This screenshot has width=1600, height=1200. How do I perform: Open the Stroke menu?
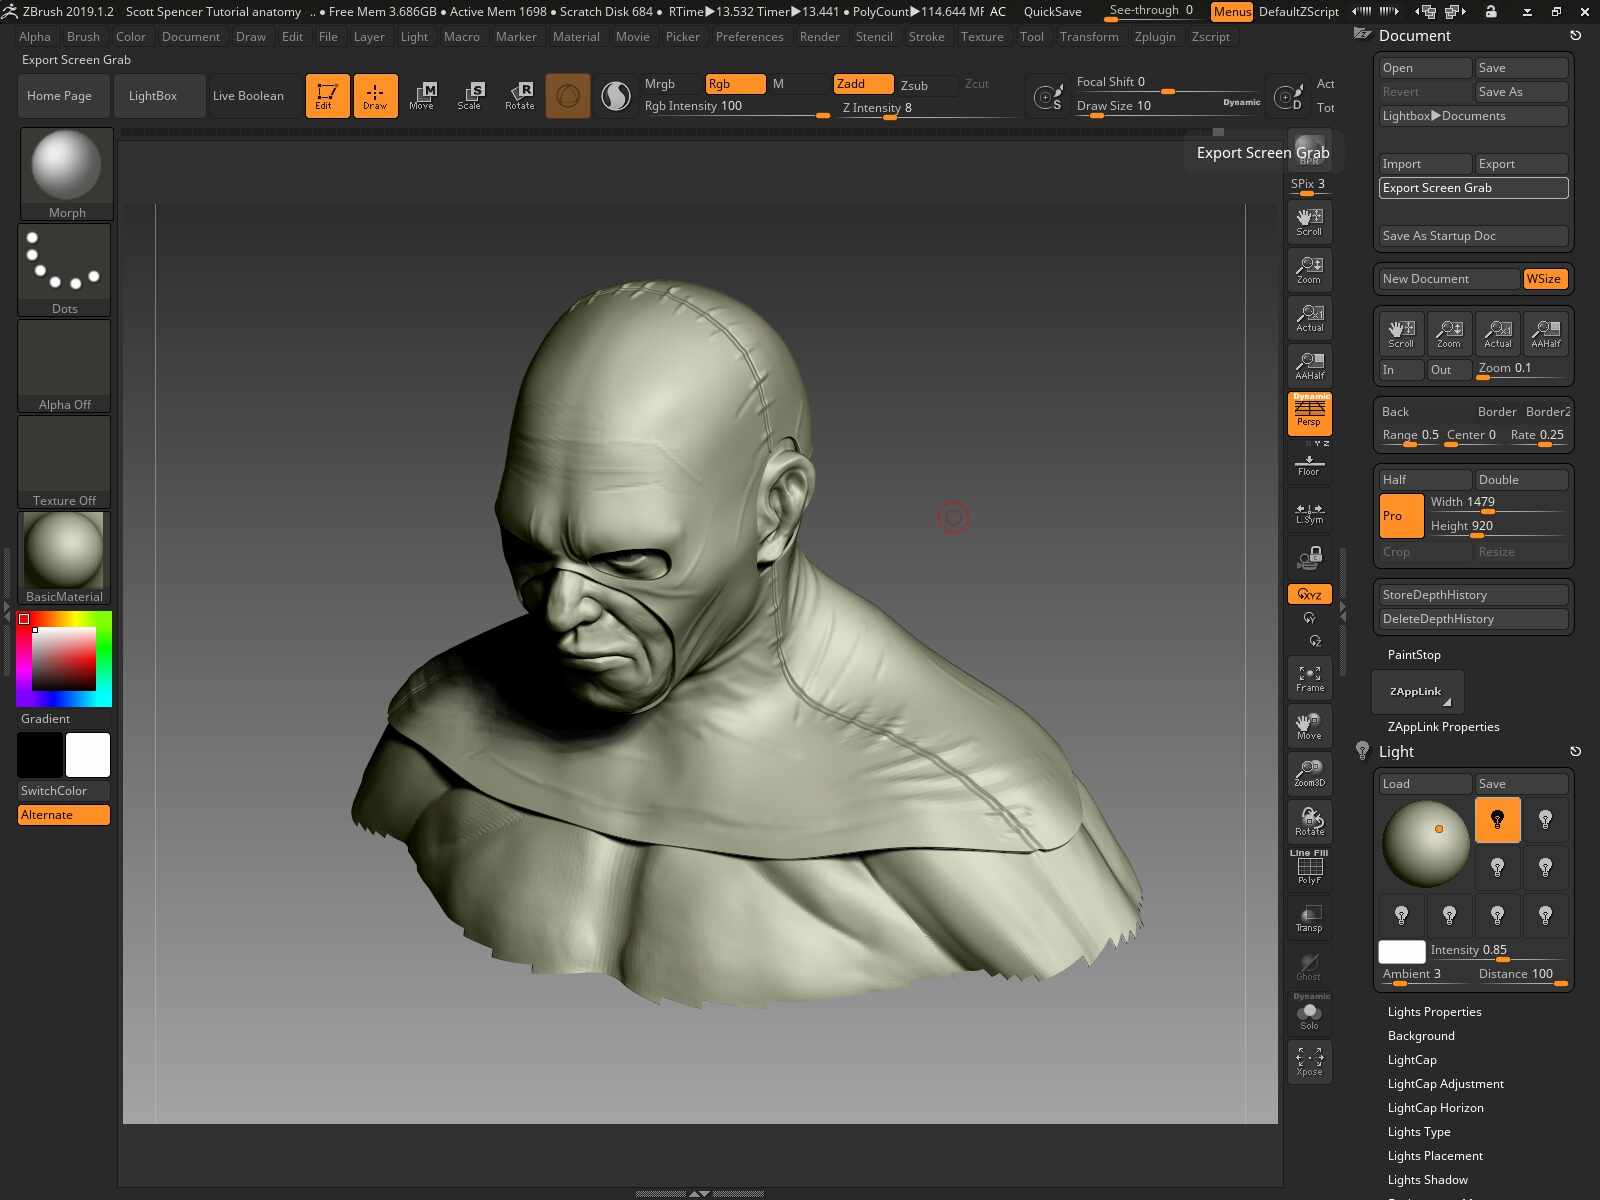[x=926, y=37]
